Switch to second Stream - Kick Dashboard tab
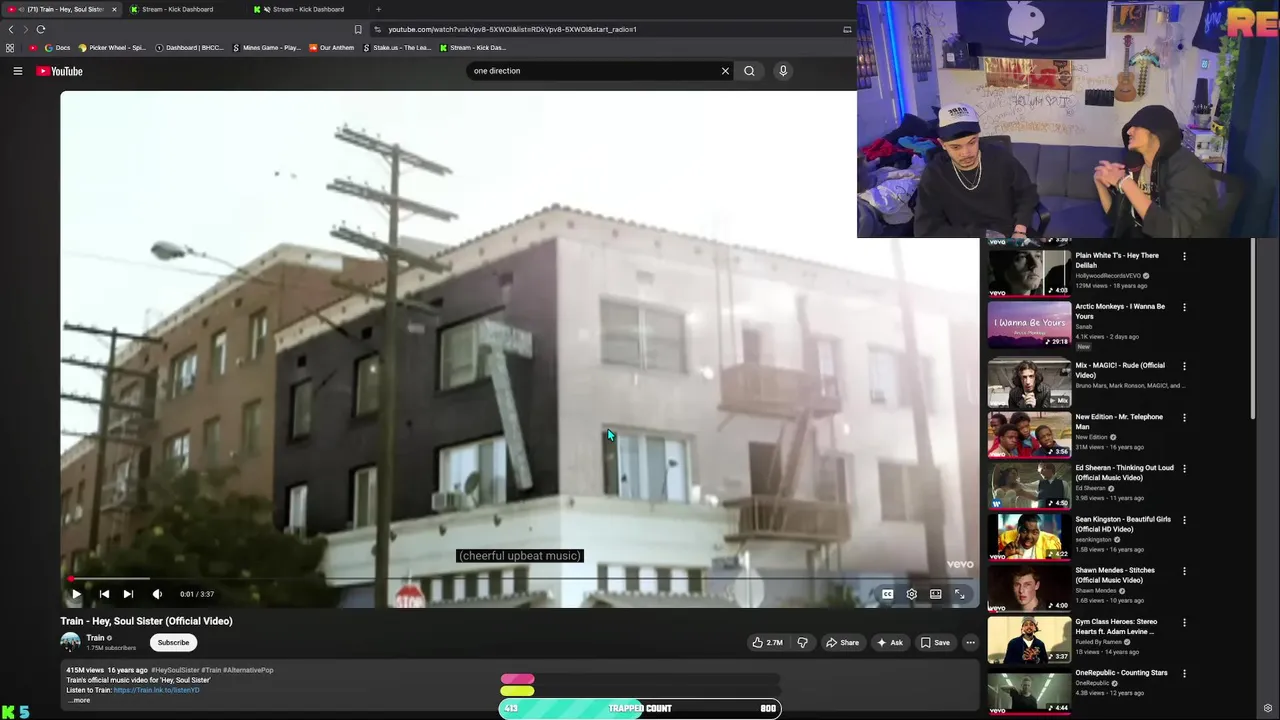This screenshot has width=1280, height=720. coord(308,9)
